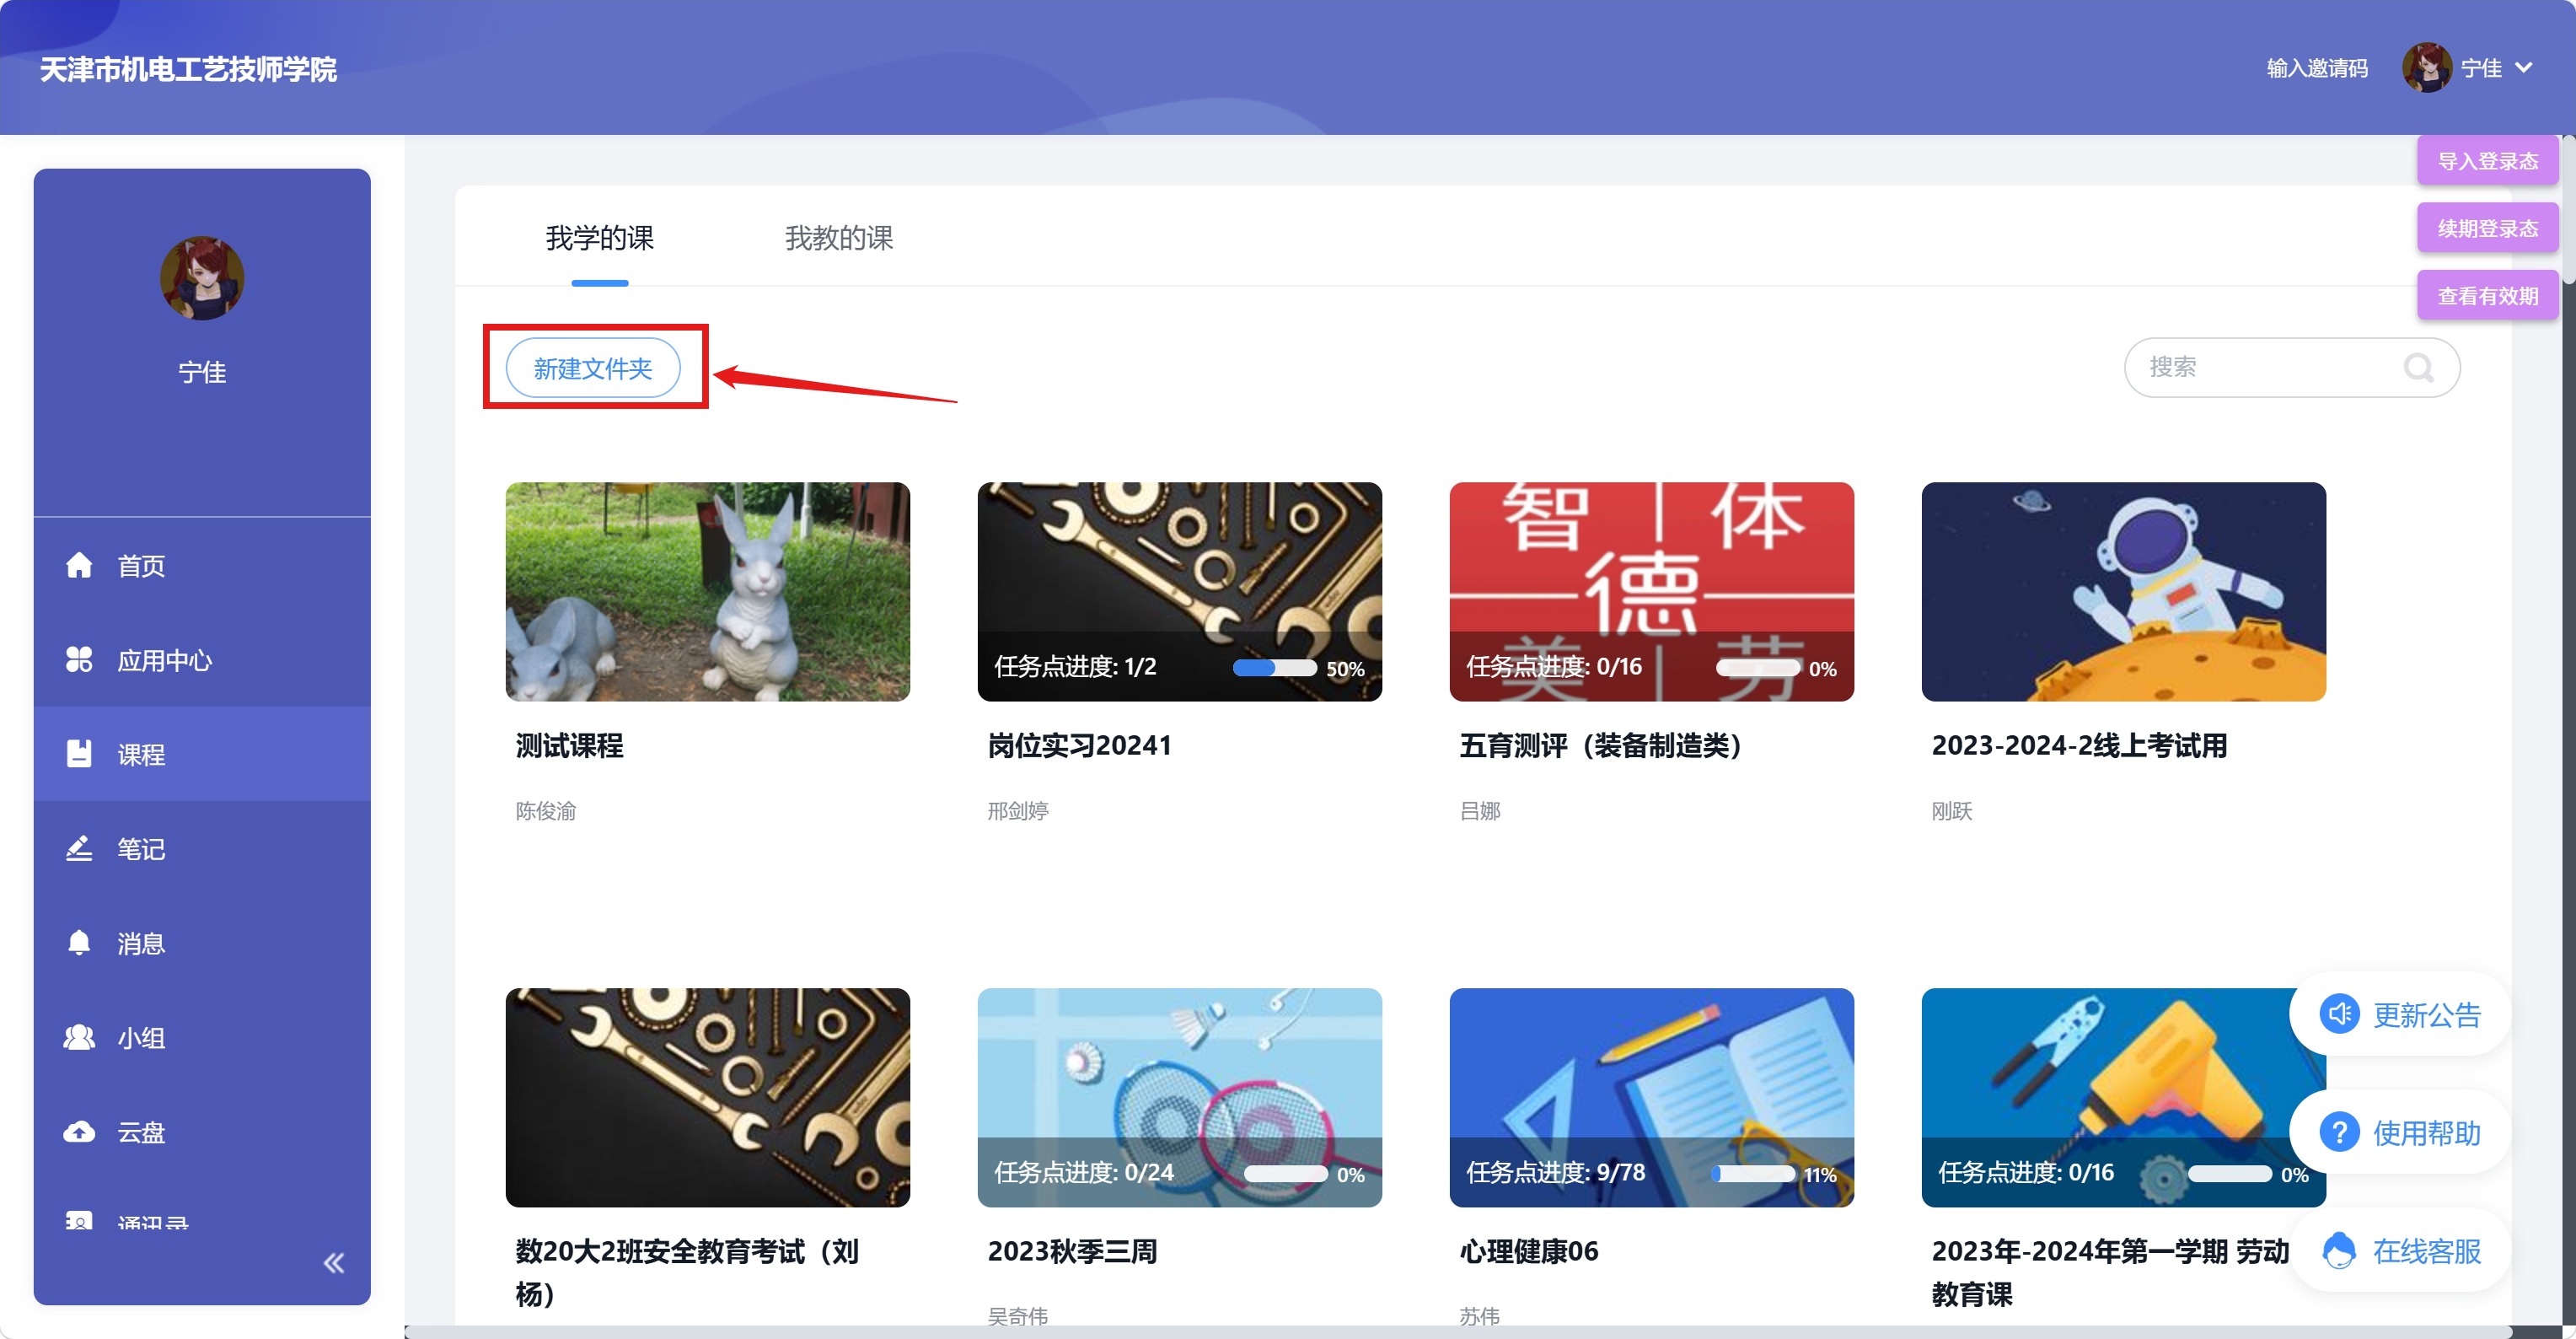The height and width of the screenshot is (1339, 2576).
Task: Collapse sidebar with double chevron
Action: (334, 1263)
